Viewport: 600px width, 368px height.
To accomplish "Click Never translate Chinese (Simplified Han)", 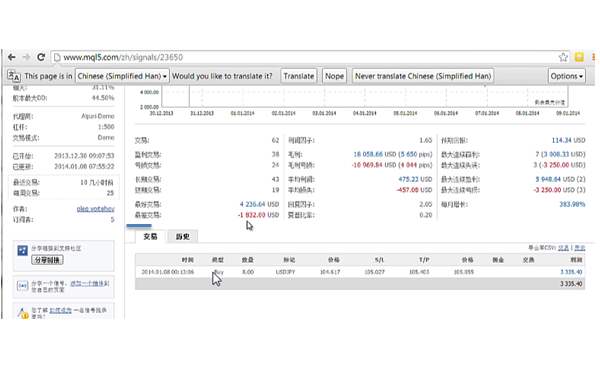I will pyautogui.click(x=423, y=76).
